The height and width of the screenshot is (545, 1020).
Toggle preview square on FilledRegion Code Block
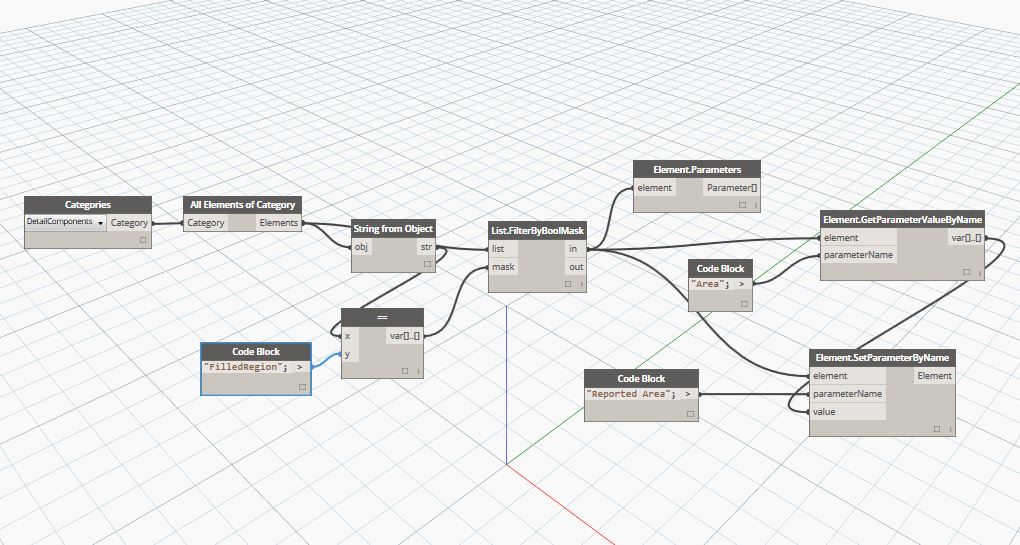pos(302,387)
